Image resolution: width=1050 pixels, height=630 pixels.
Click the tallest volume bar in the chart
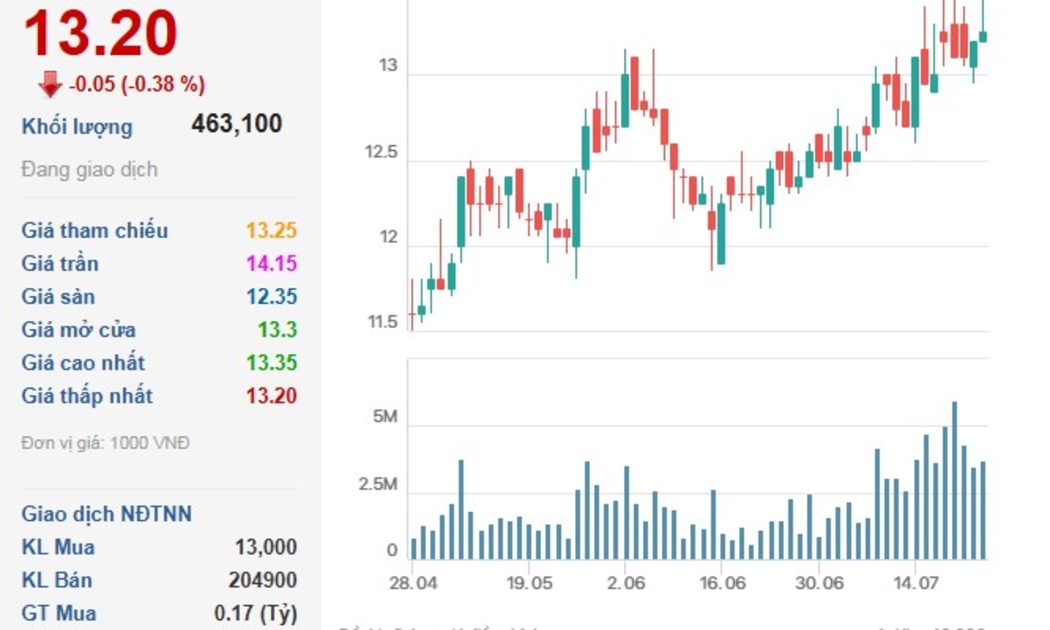pyautogui.click(x=955, y=480)
